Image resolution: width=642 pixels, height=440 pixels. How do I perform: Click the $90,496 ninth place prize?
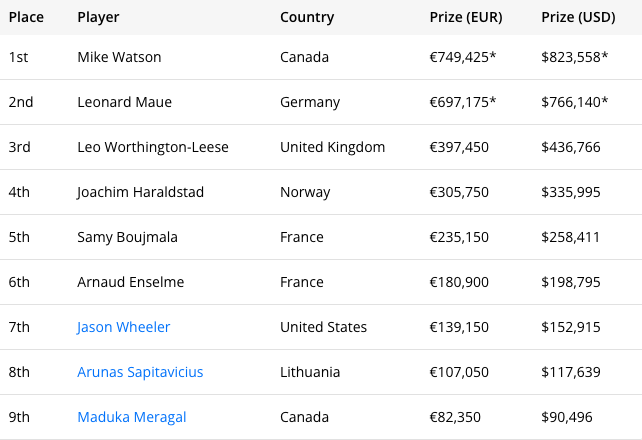click(568, 417)
